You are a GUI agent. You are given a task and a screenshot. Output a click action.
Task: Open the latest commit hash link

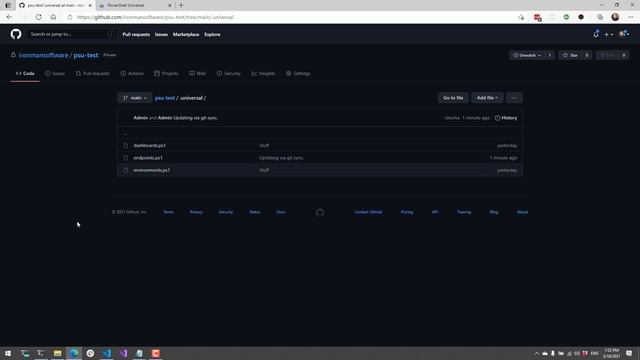pos(451,118)
